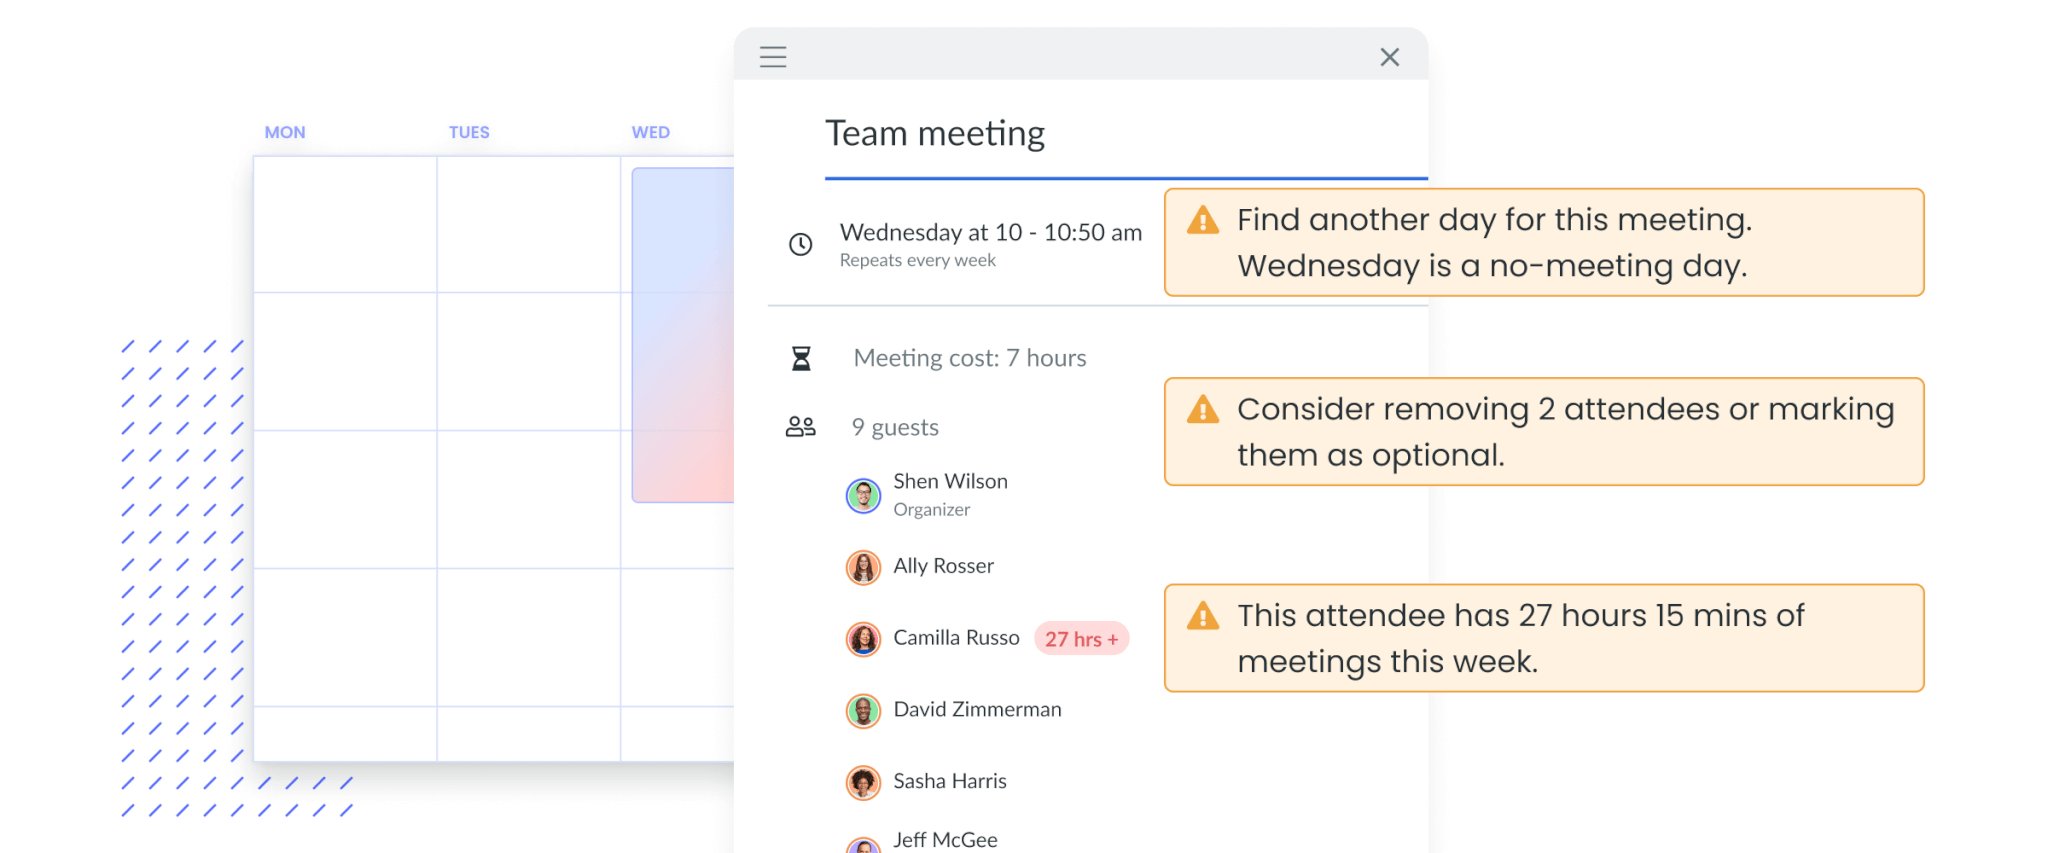Select the TUES column header
The height and width of the screenshot is (853, 2048).
tap(469, 132)
